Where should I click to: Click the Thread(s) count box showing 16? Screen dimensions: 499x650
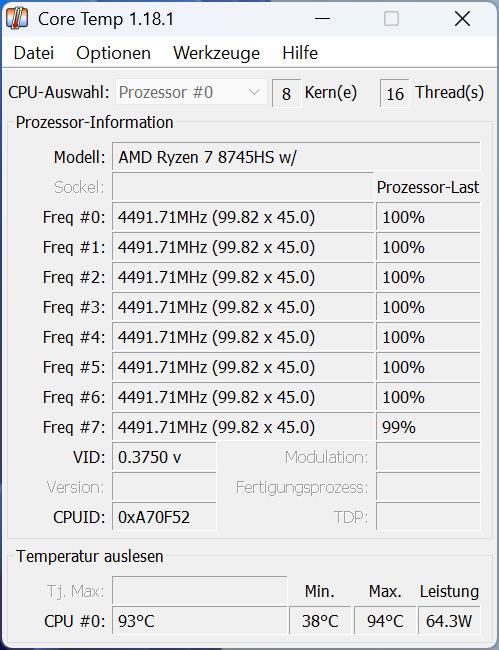pos(395,93)
